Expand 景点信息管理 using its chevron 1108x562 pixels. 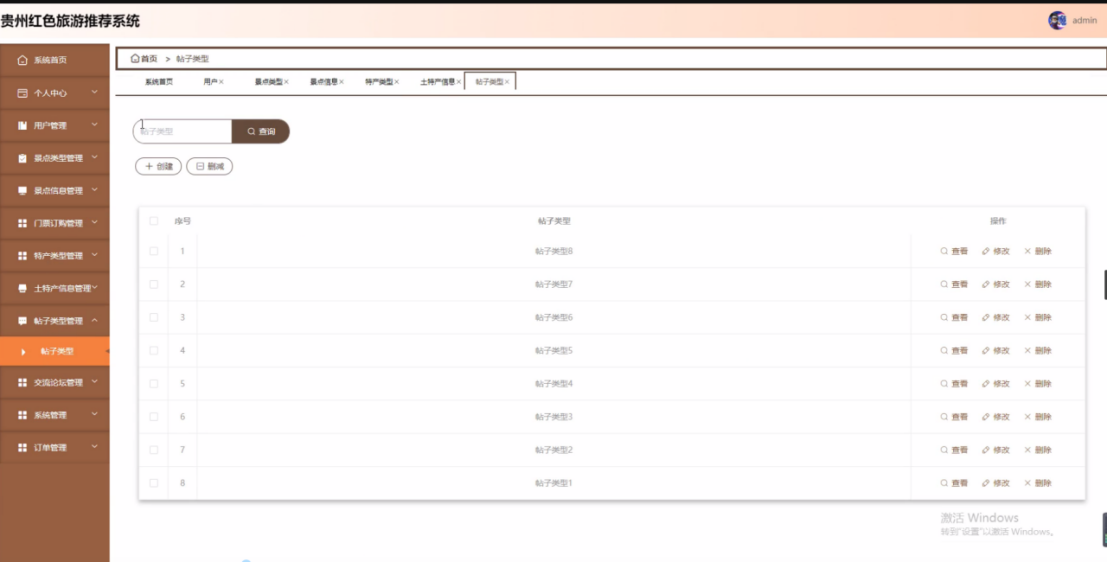coord(95,190)
